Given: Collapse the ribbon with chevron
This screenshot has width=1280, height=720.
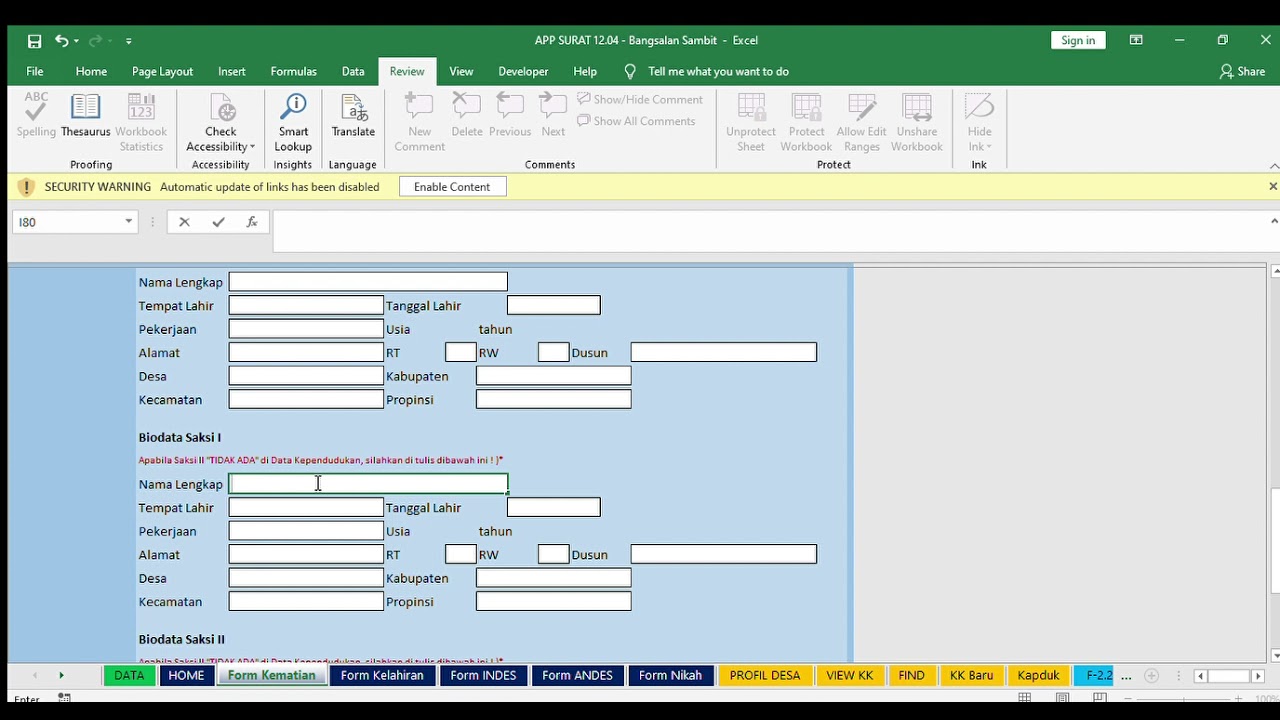Looking at the screenshot, I should 1273,165.
